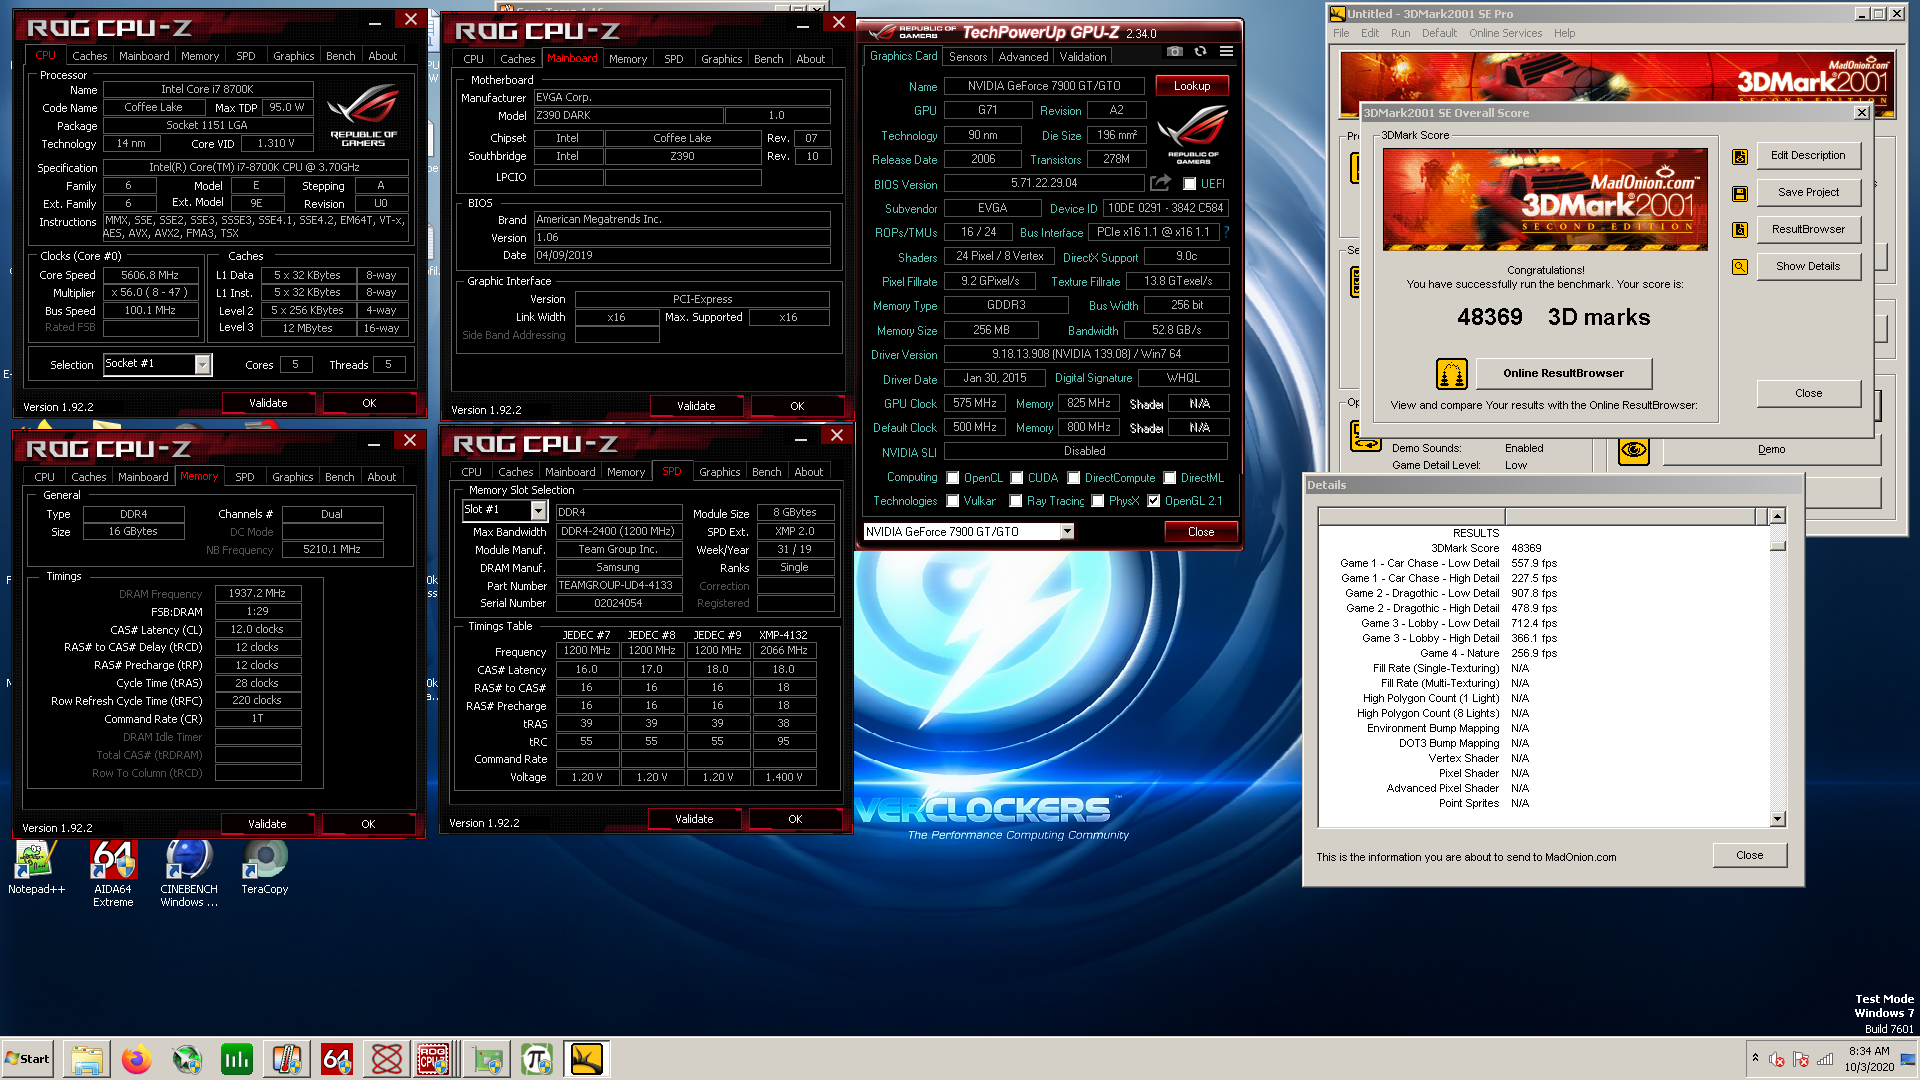Toggle the PhysX checkbox

click(x=1098, y=501)
